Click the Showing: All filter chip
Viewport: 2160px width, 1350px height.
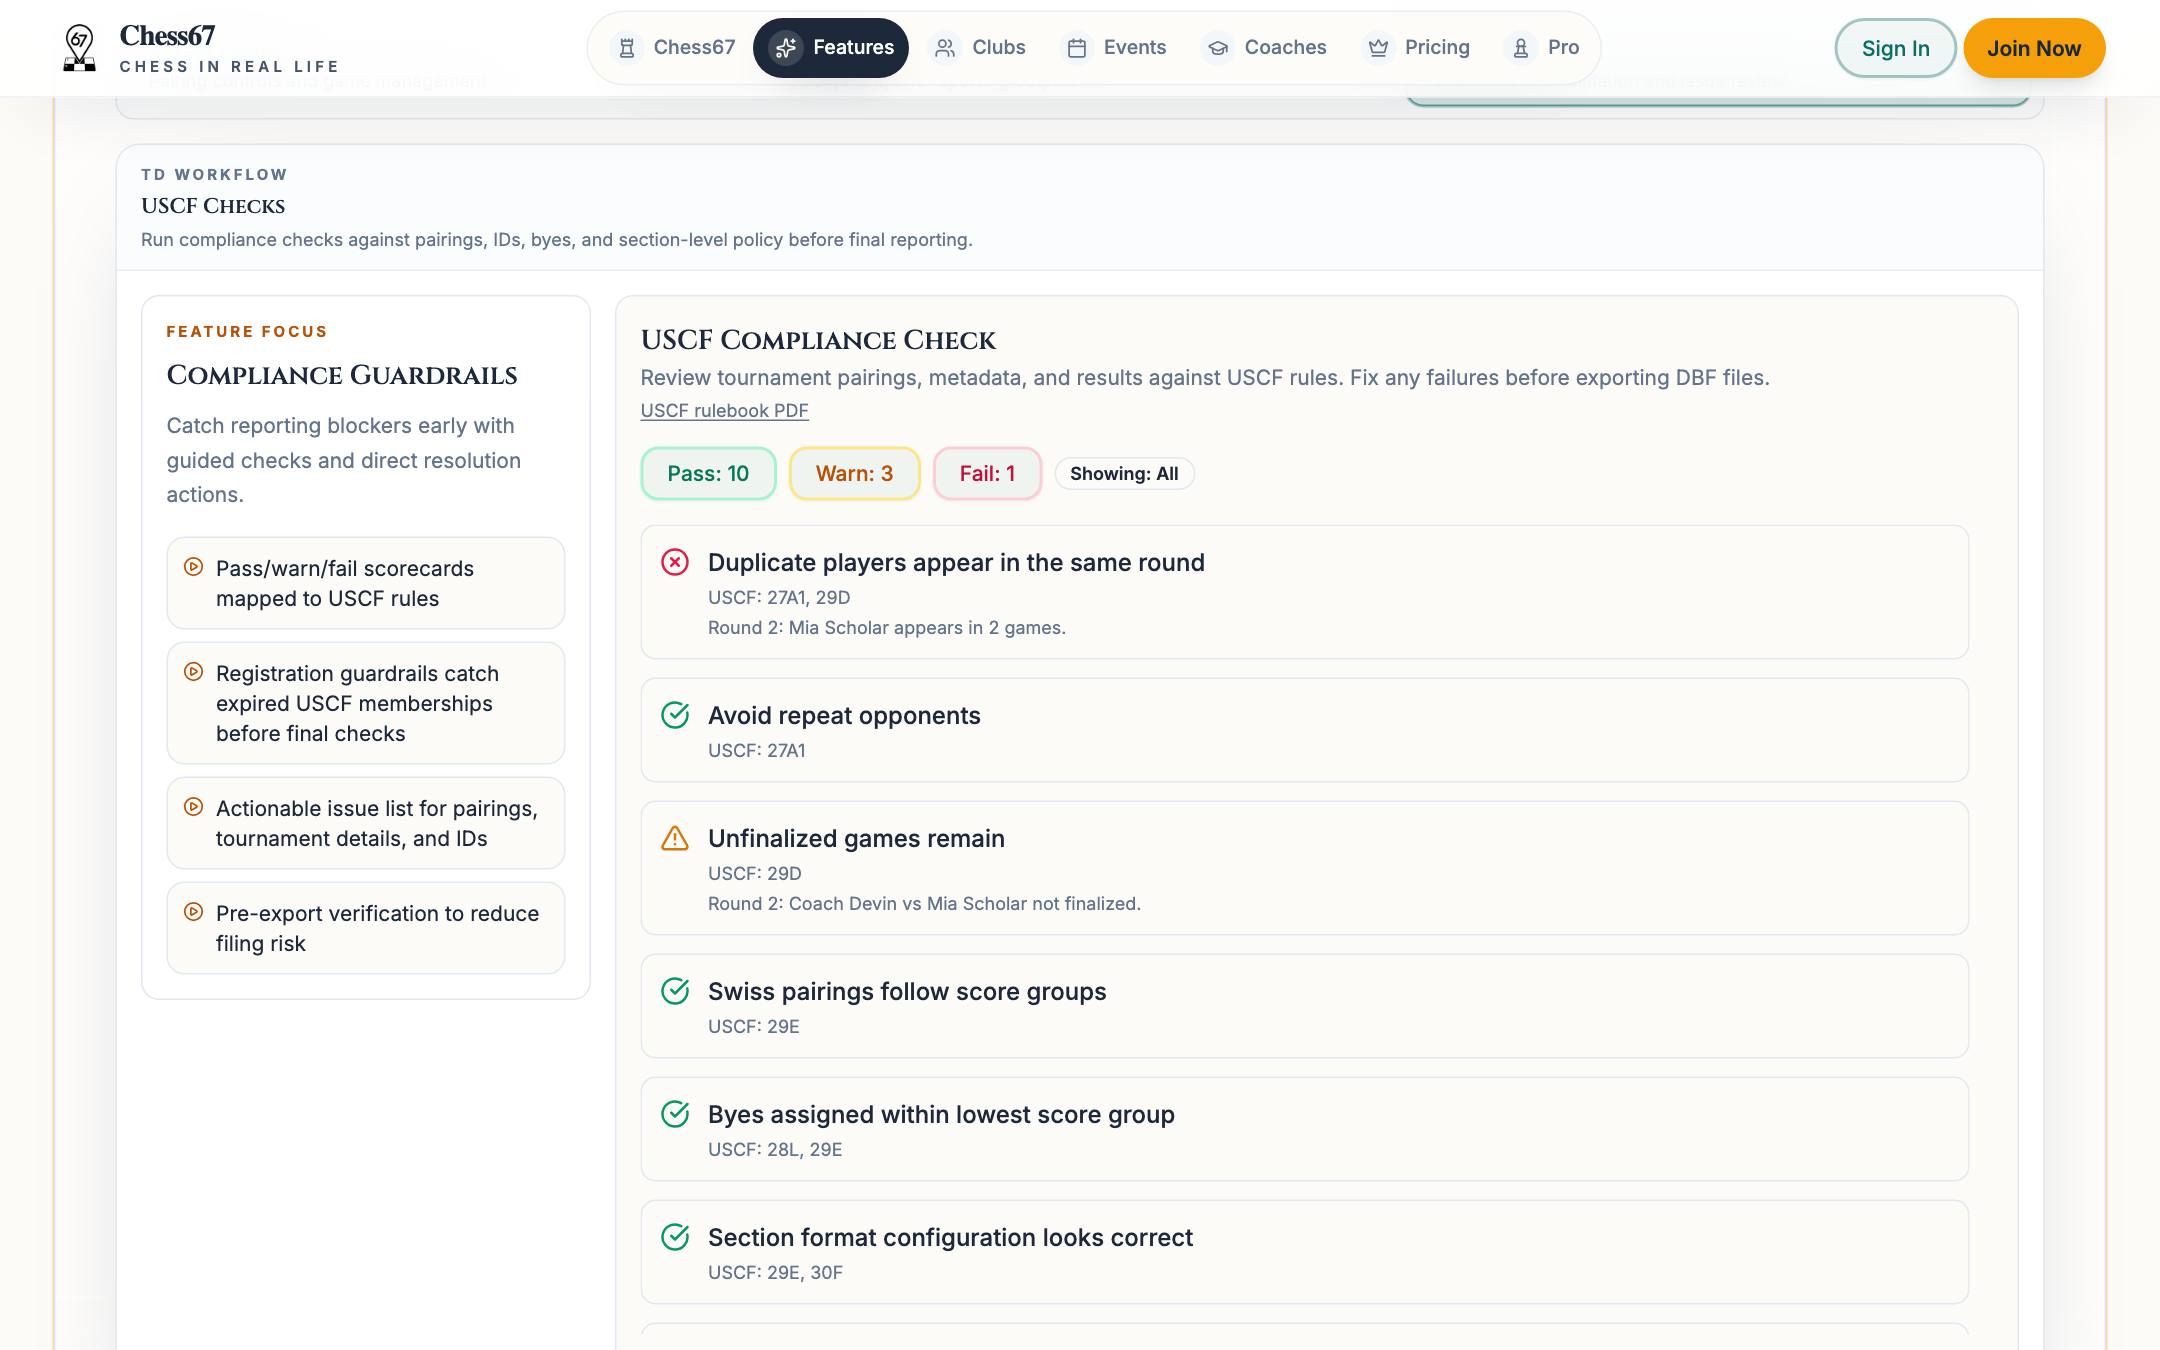tap(1124, 474)
